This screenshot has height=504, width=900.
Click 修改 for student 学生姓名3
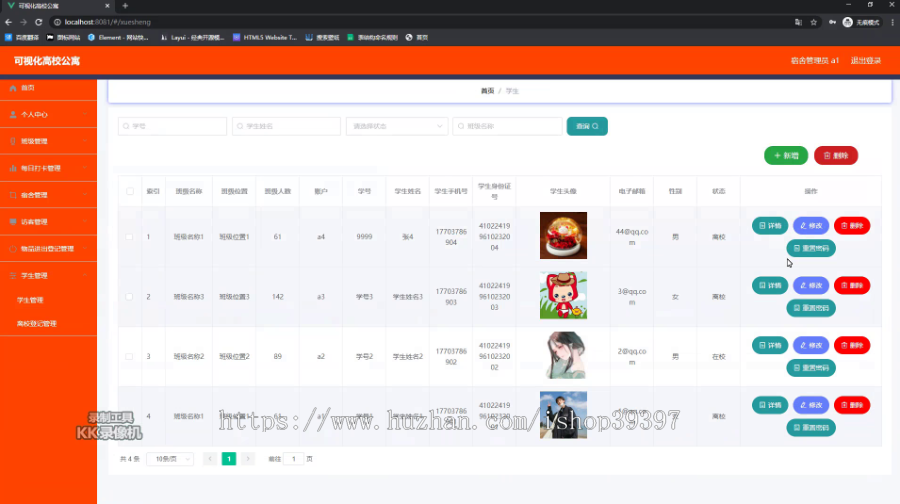coord(811,285)
